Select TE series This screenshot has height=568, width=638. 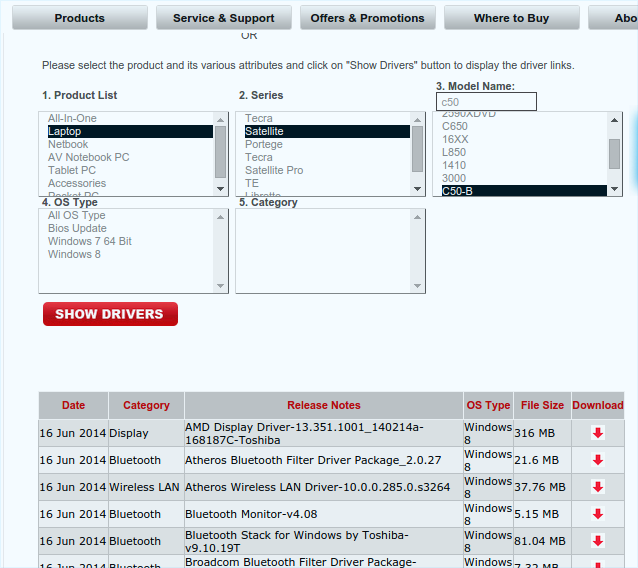[327, 184]
